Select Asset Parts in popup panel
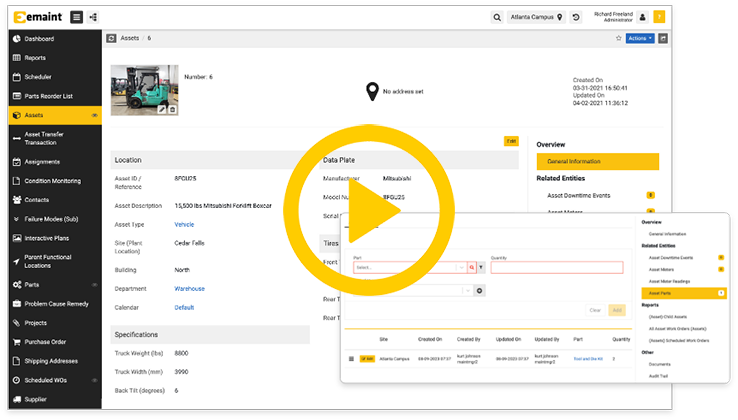This screenshot has height=420, width=738. pyautogui.click(x=684, y=293)
